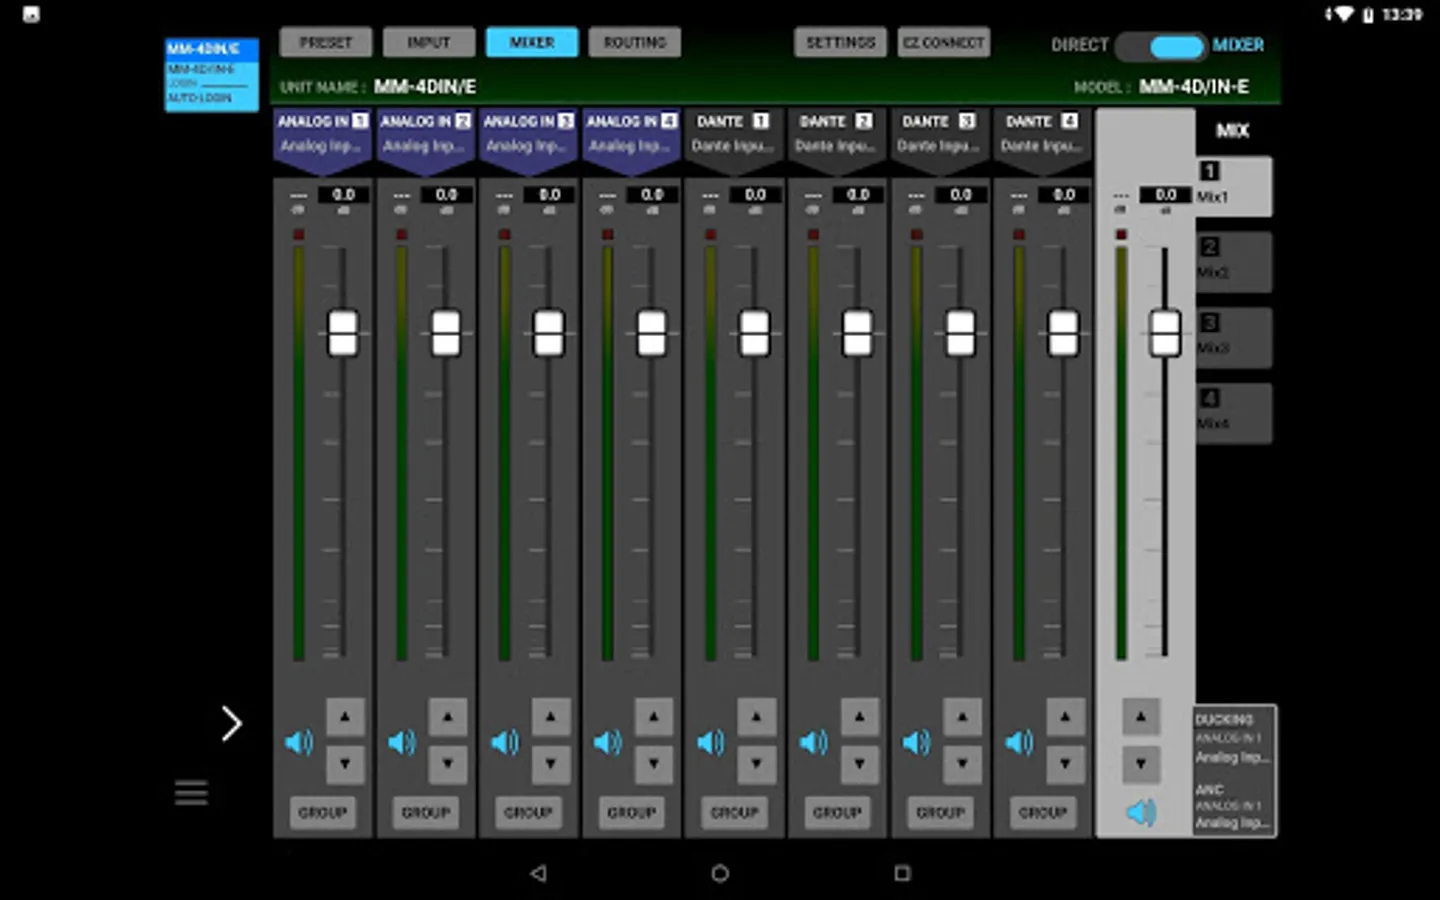Go to the ROUTING tab

pyautogui.click(x=635, y=42)
